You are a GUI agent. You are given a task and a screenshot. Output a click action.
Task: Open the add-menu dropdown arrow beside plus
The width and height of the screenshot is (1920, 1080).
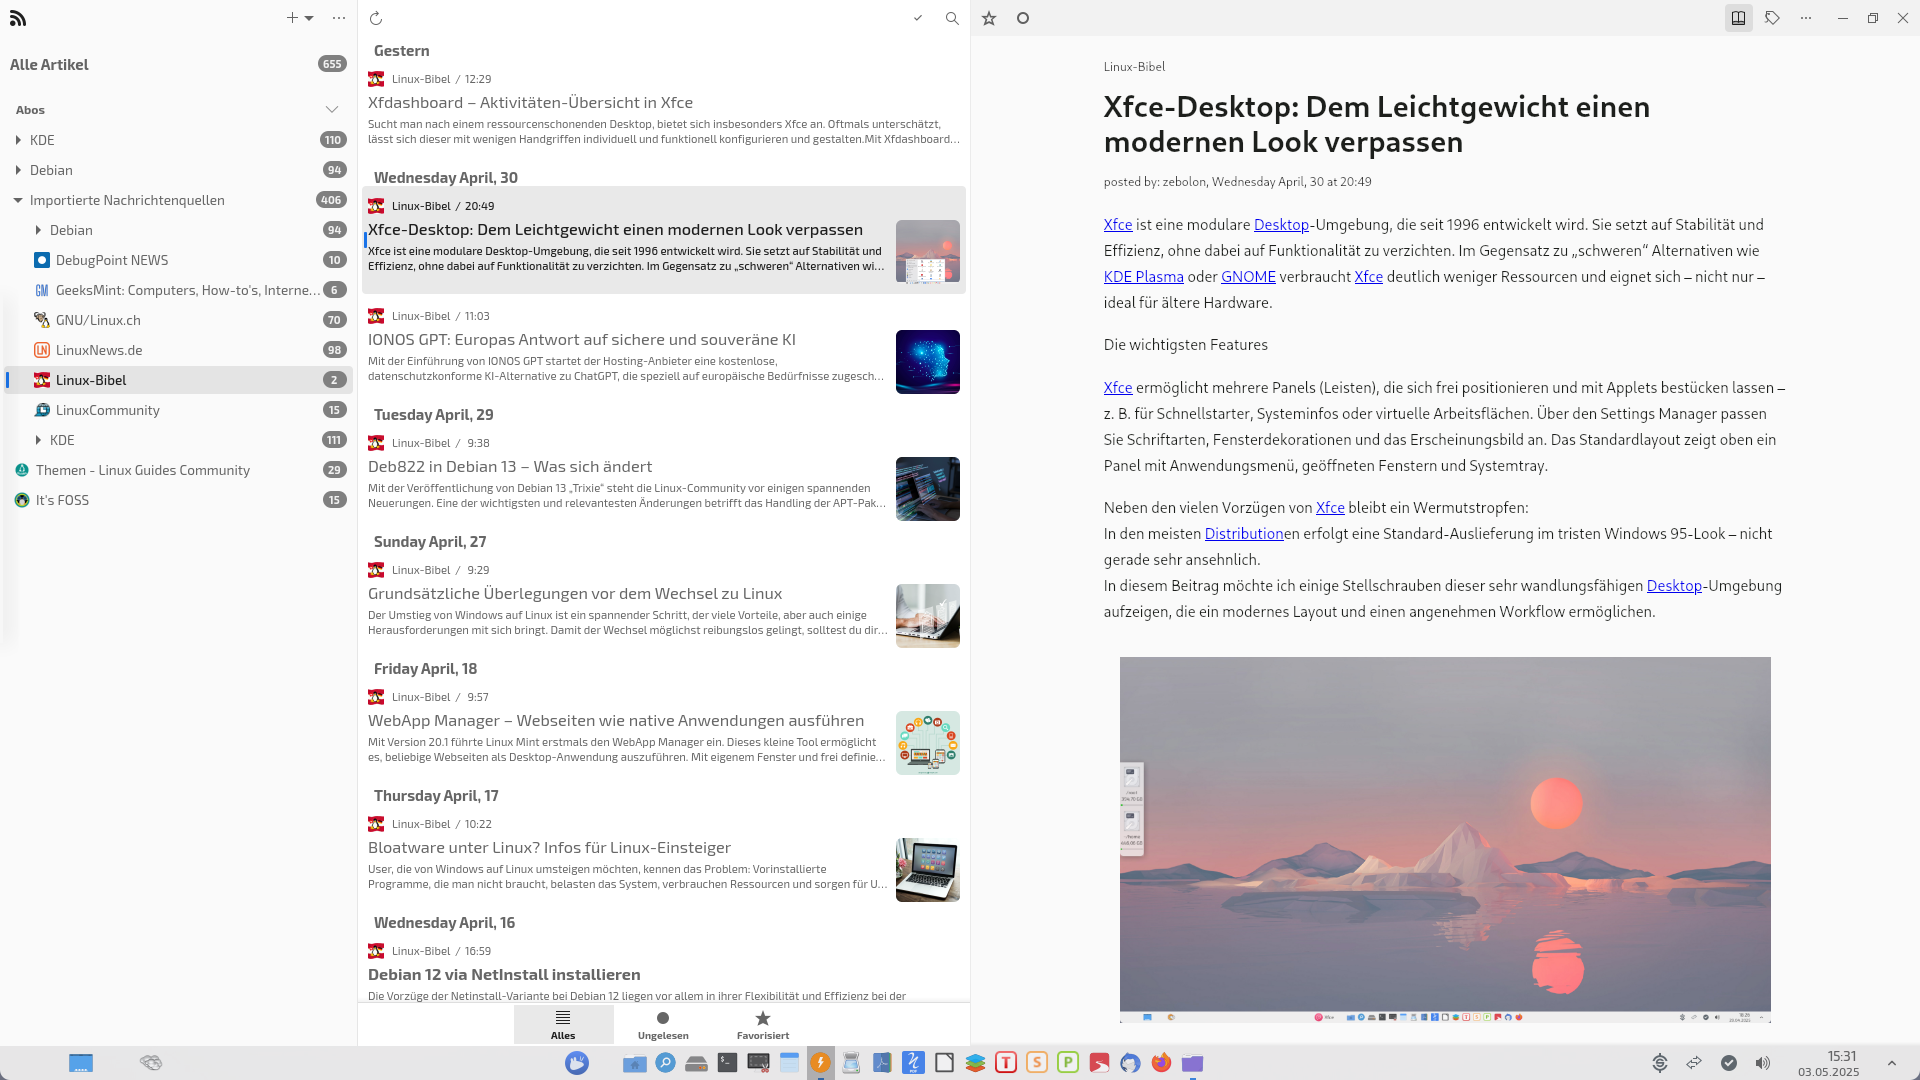pos(309,18)
